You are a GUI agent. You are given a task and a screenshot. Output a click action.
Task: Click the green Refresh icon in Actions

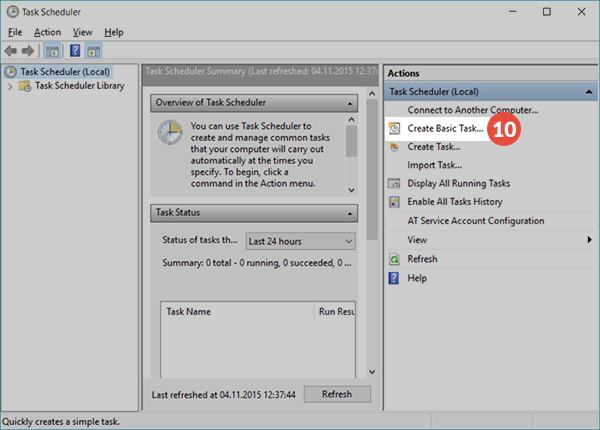394,259
